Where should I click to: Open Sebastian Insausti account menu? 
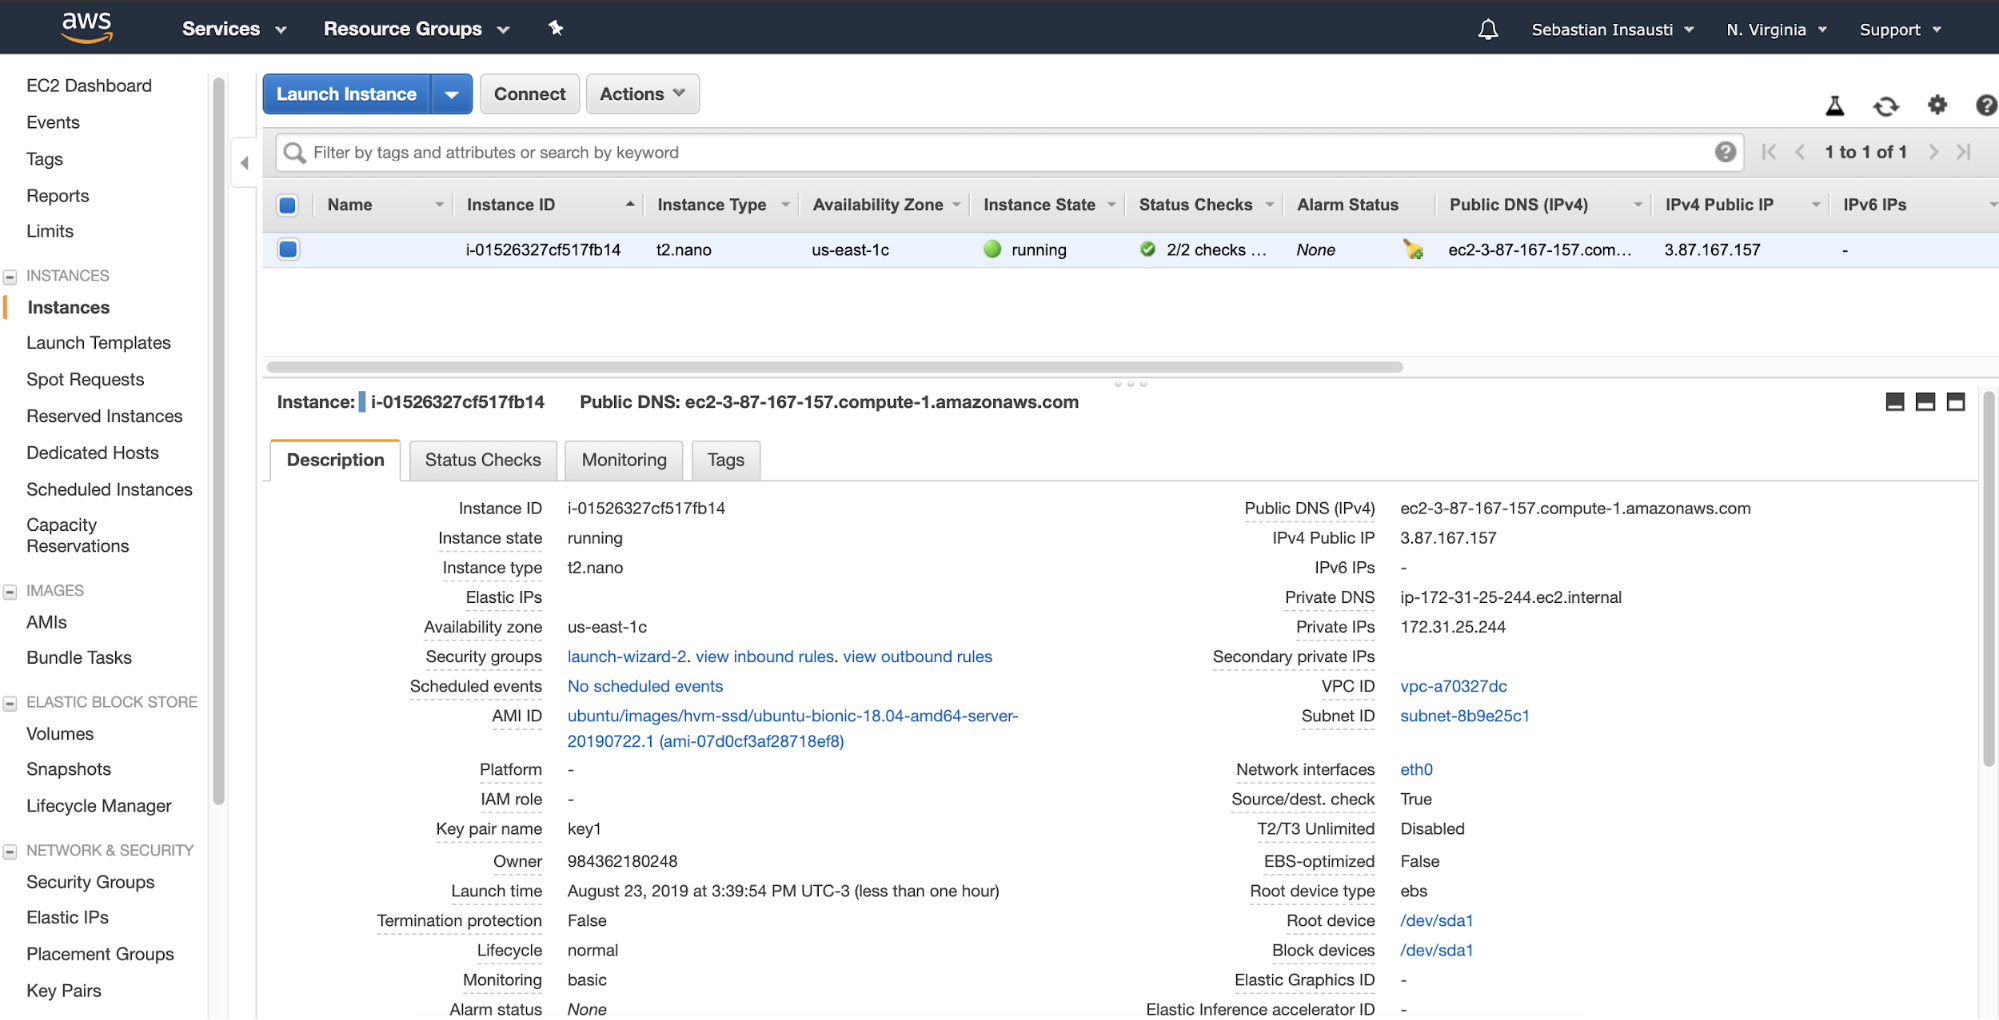coord(1612,30)
